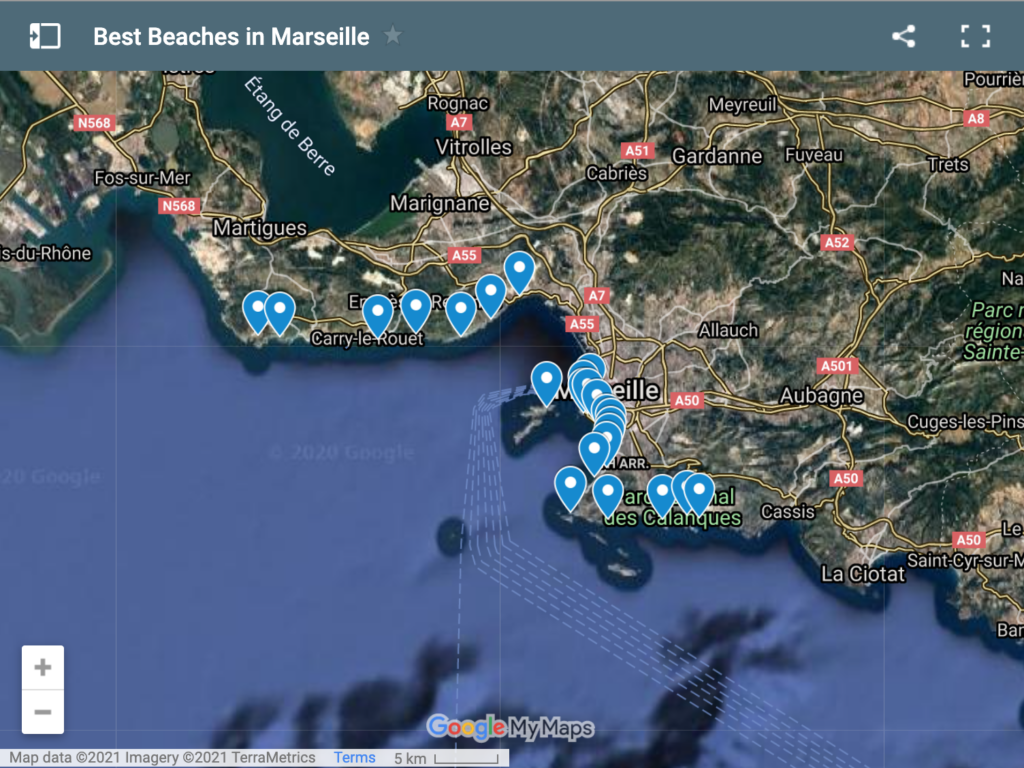1024x768 pixels.
Task: Click the Vitrolles city label
Action: coord(473,147)
